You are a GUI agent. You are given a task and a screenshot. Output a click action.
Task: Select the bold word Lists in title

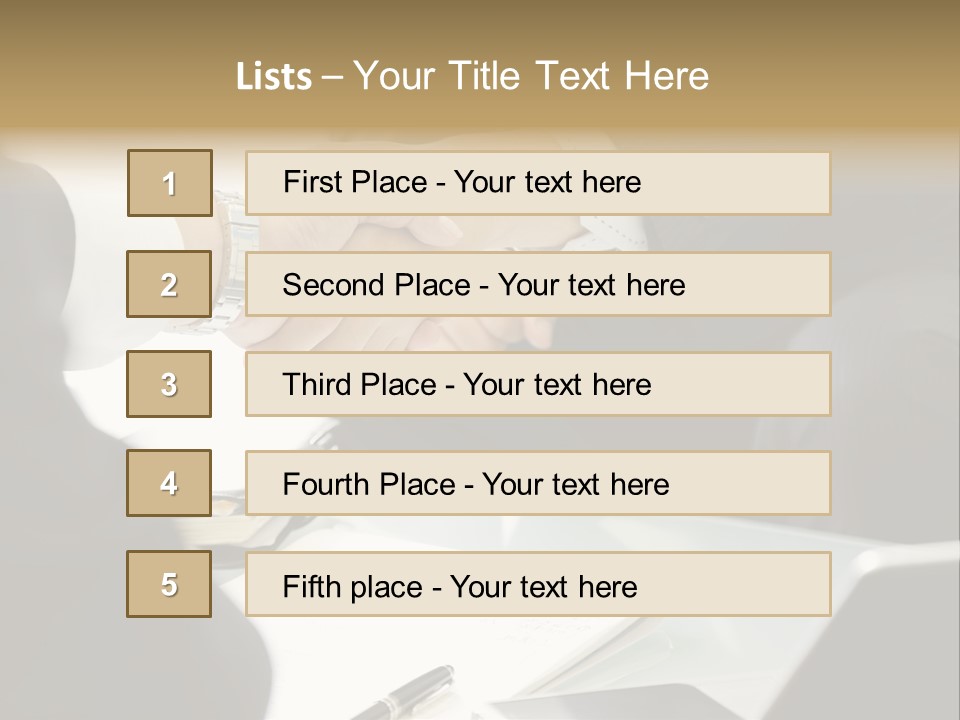coord(273,77)
